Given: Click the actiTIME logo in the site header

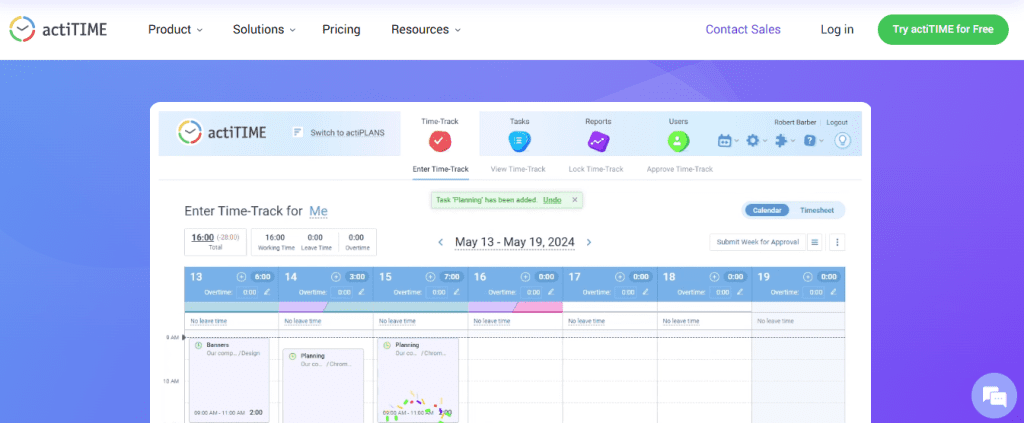Looking at the screenshot, I should pyautogui.click(x=58, y=29).
